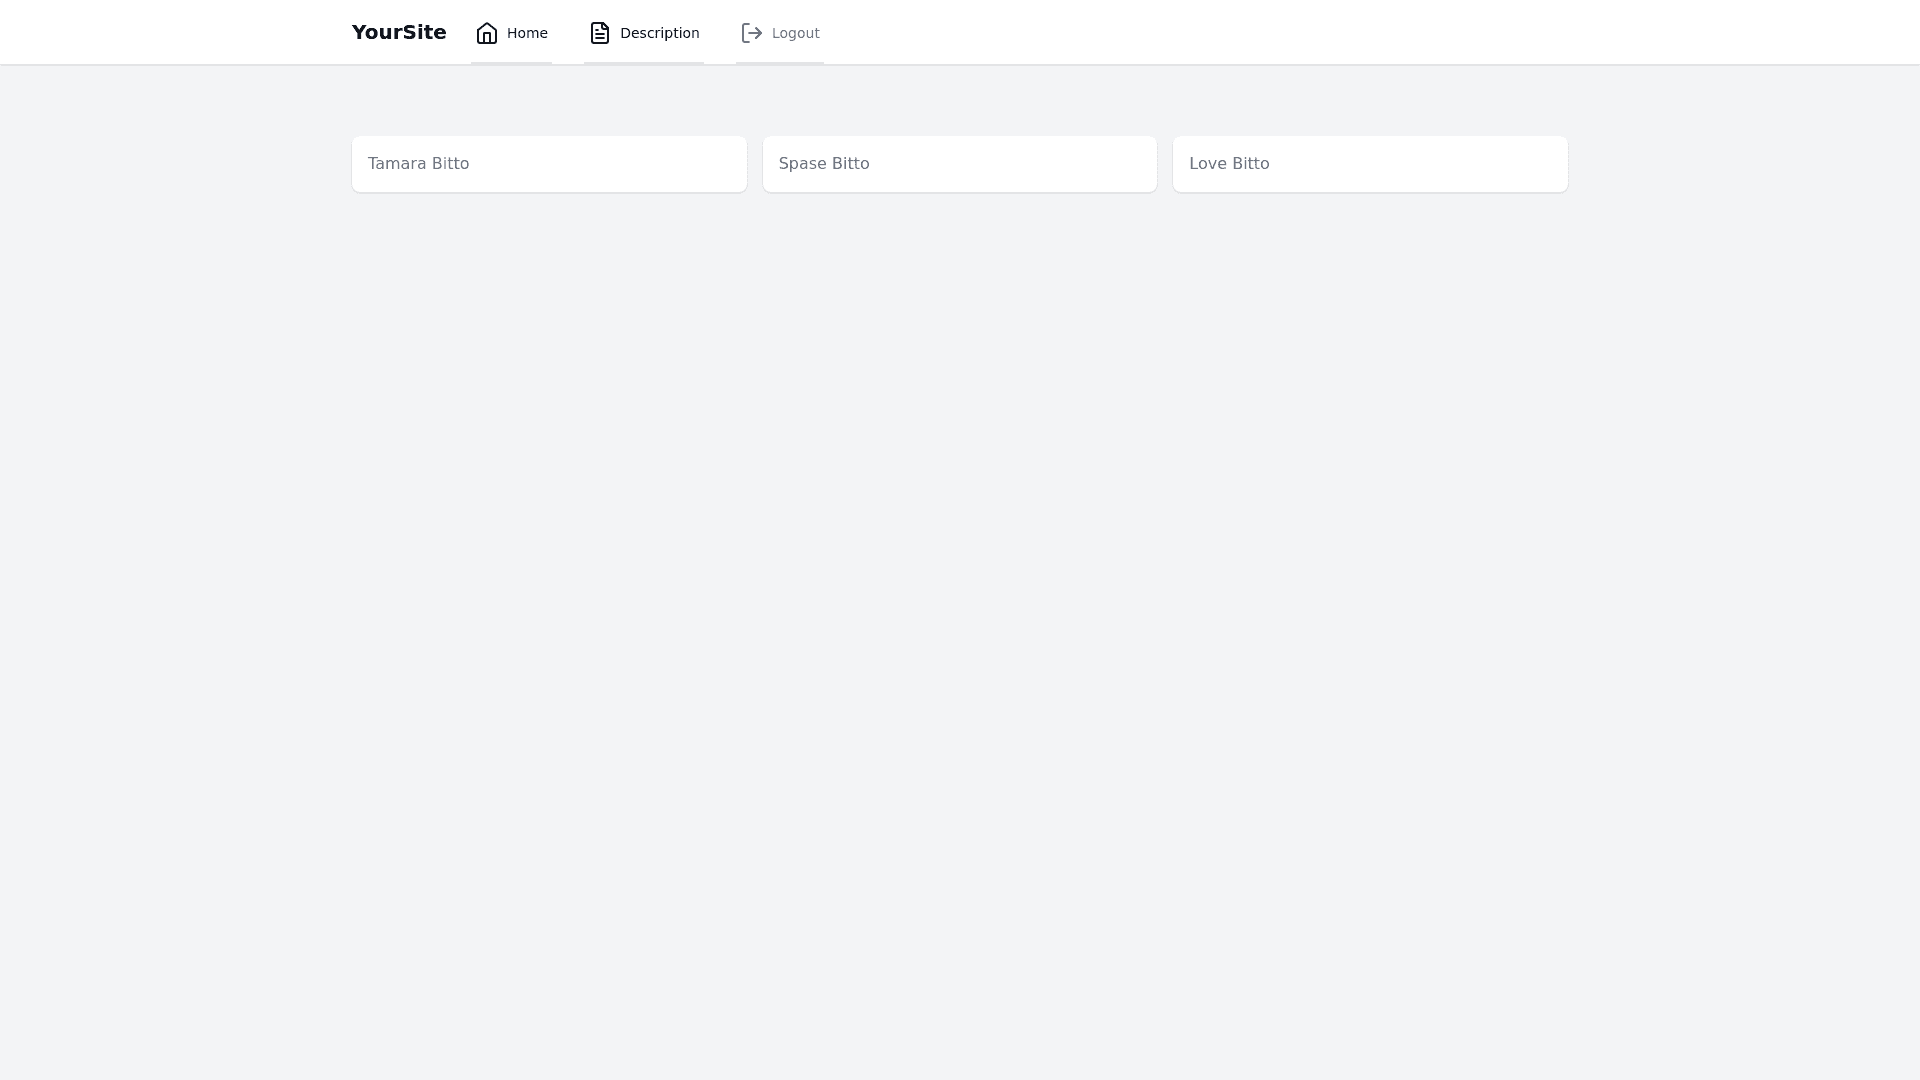Open the Home text link
This screenshot has width=1920, height=1080.
pos(527,33)
